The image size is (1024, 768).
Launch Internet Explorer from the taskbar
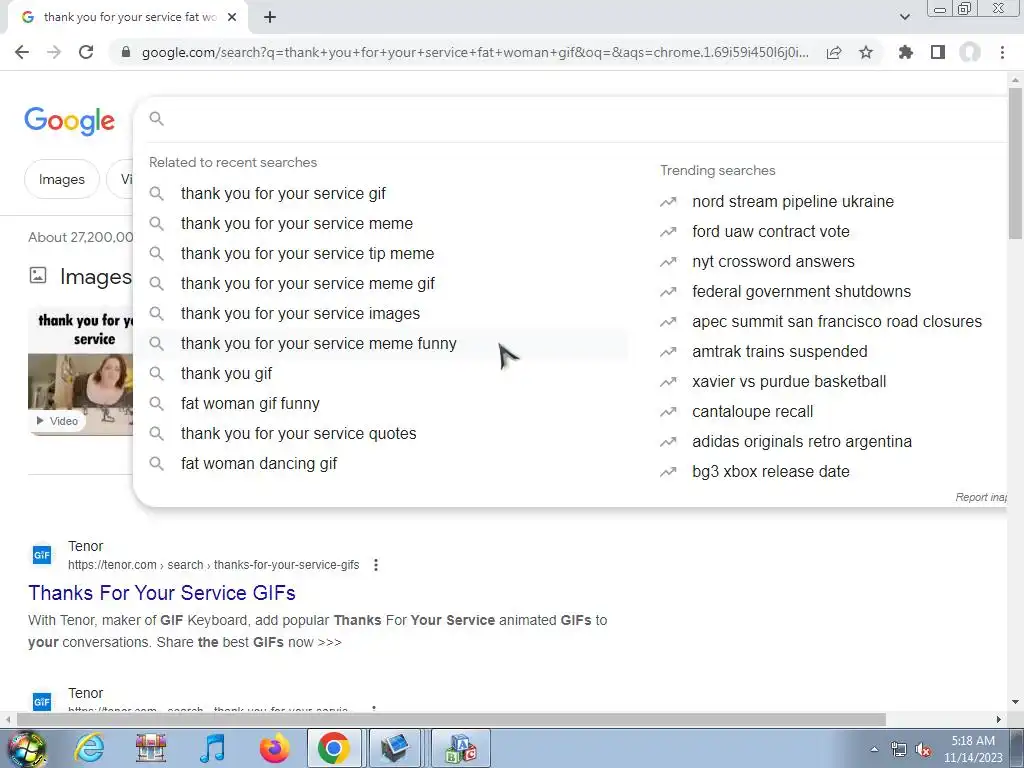(89, 748)
